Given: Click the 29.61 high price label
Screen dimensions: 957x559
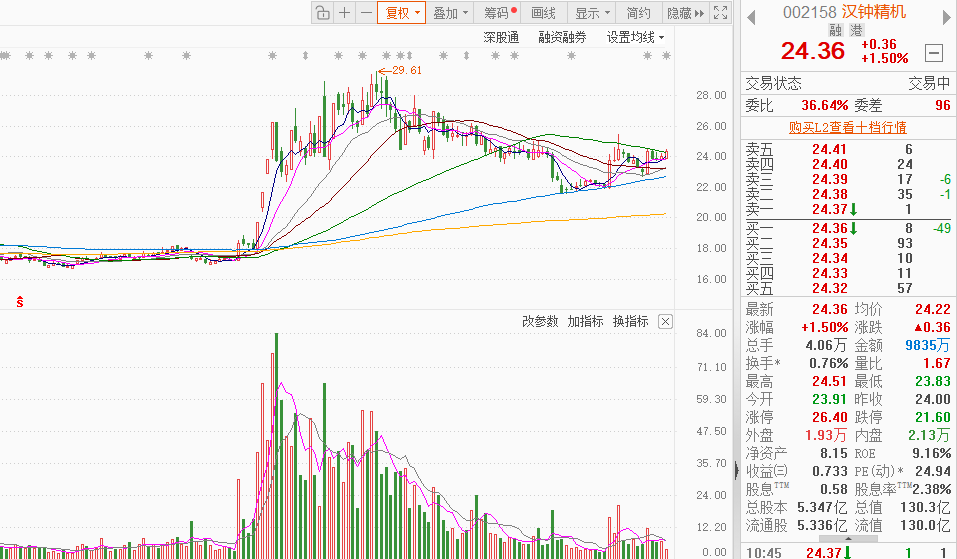Looking at the screenshot, I should (406, 70).
